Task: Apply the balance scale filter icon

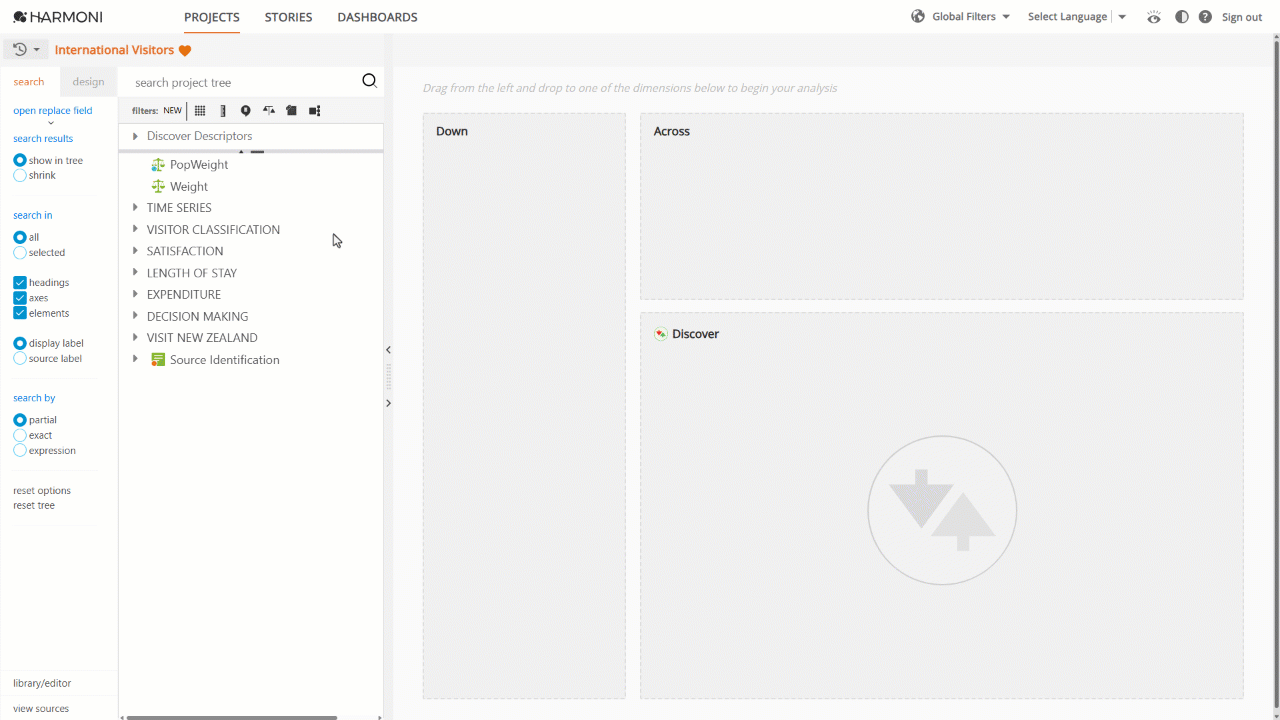Action: point(269,111)
